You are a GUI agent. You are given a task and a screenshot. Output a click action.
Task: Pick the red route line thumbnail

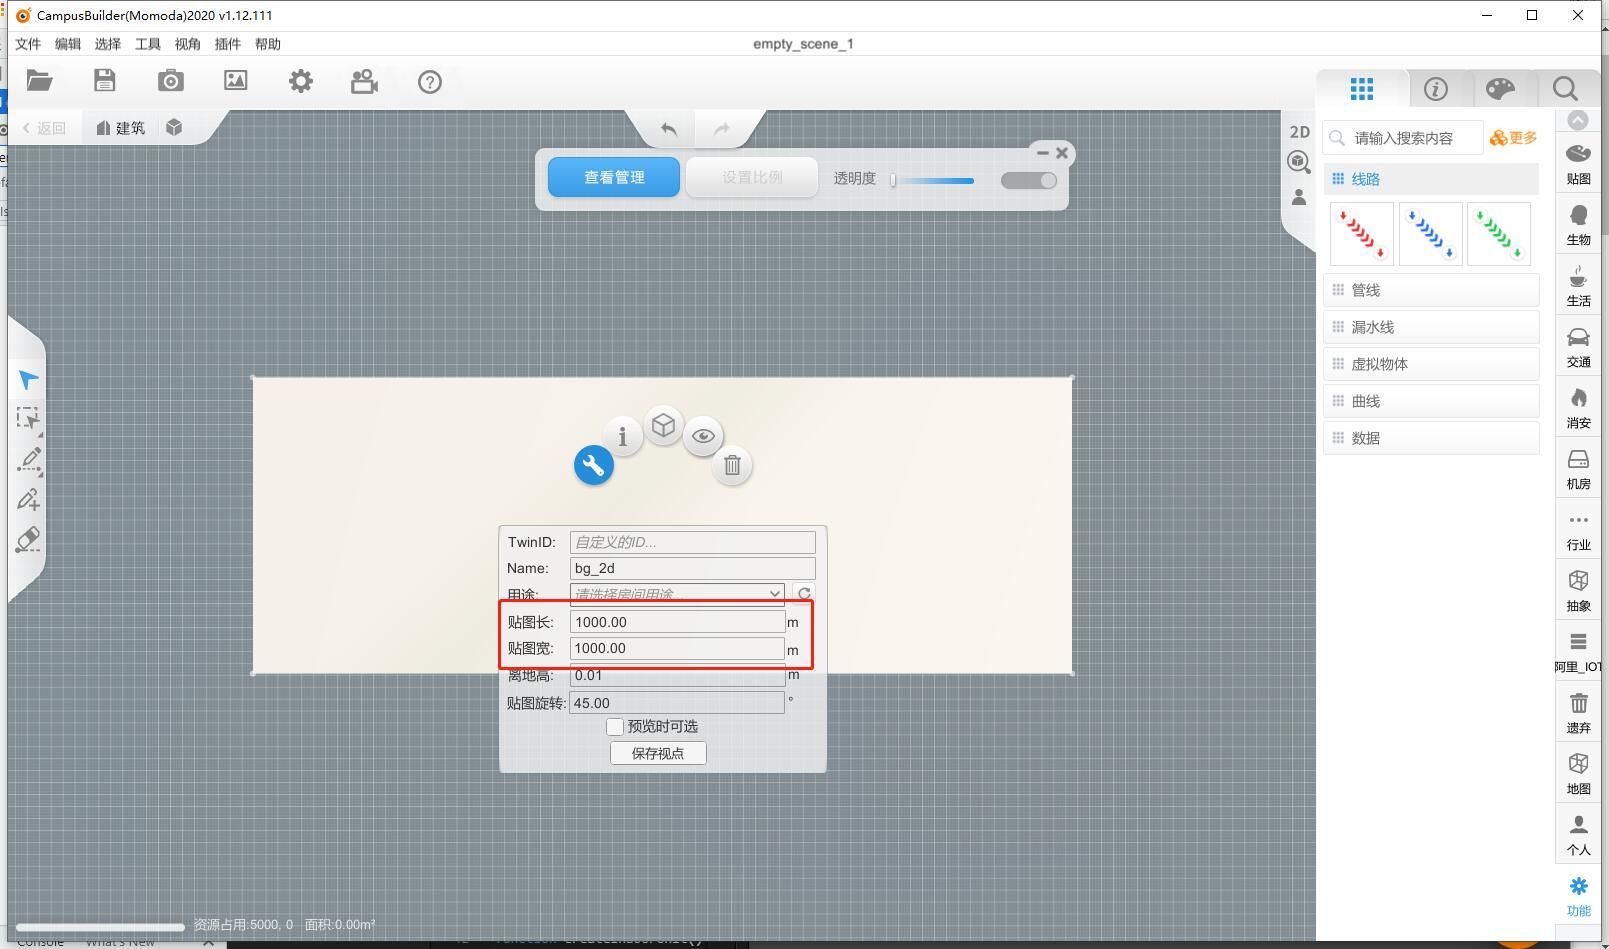[1362, 234]
